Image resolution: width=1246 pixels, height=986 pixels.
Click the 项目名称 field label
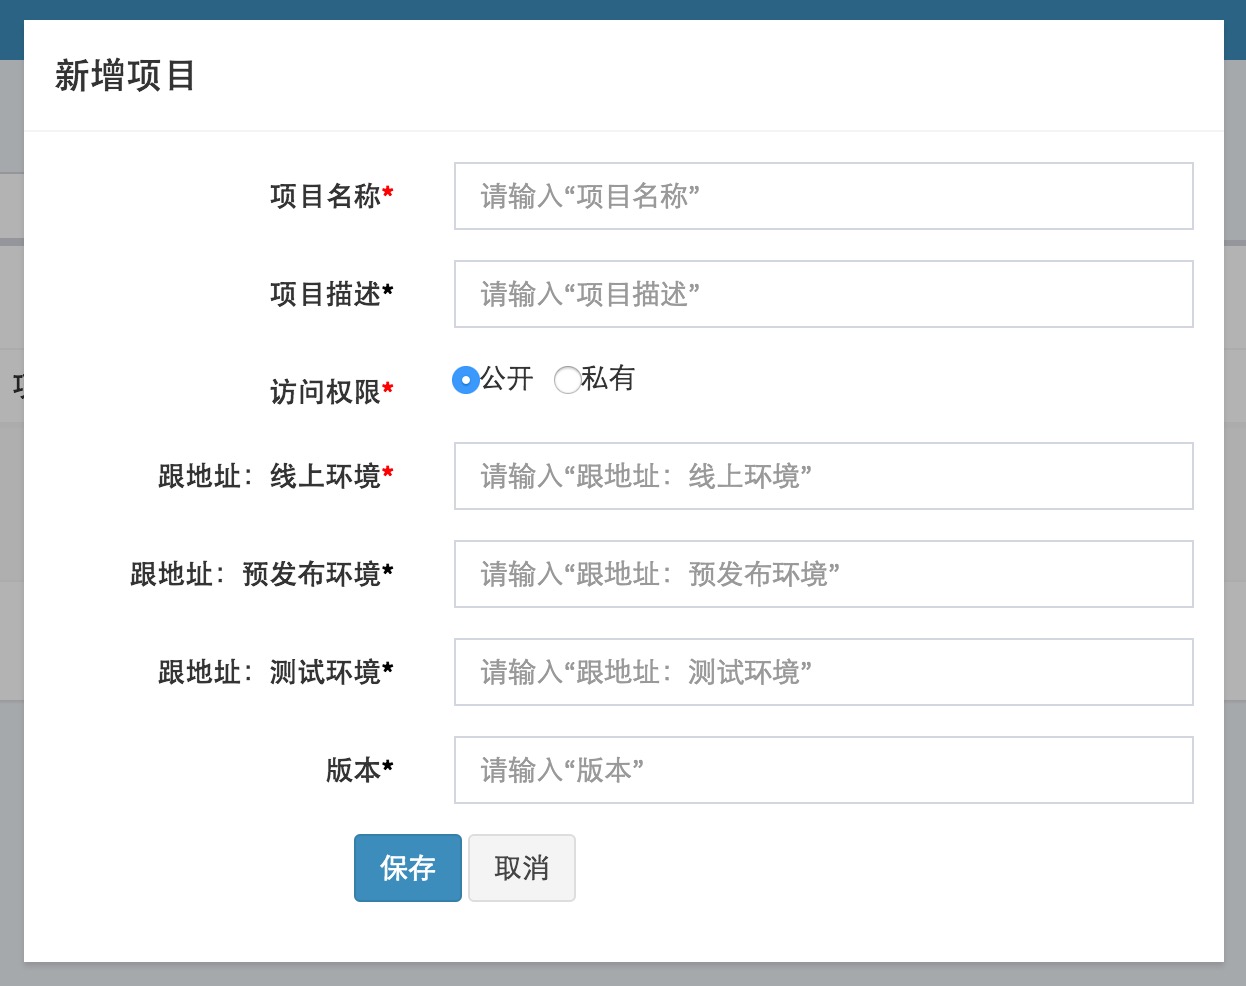(x=326, y=196)
